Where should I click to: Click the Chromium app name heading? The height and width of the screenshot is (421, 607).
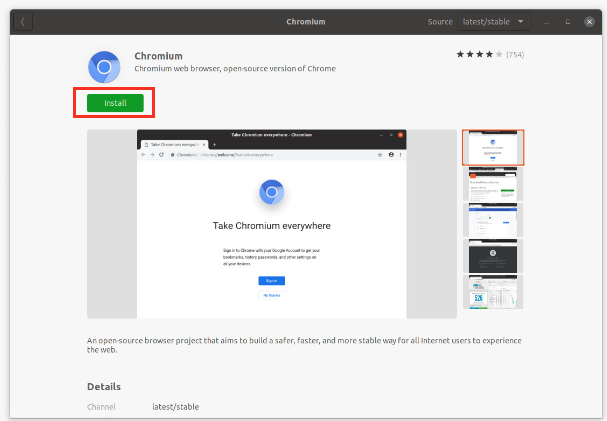pos(158,56)
